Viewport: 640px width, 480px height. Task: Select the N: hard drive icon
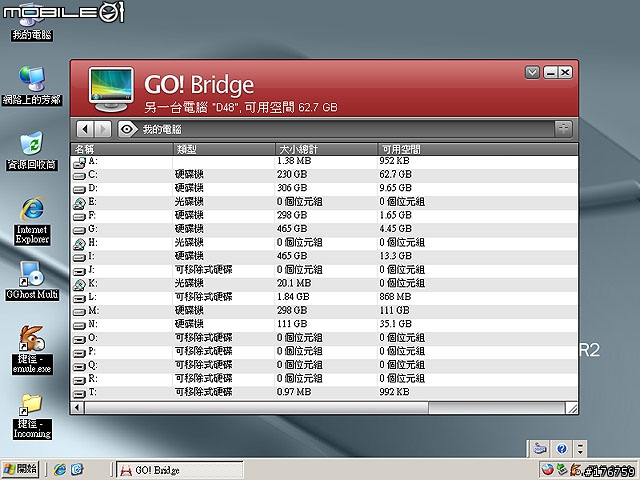coord(79,326)
